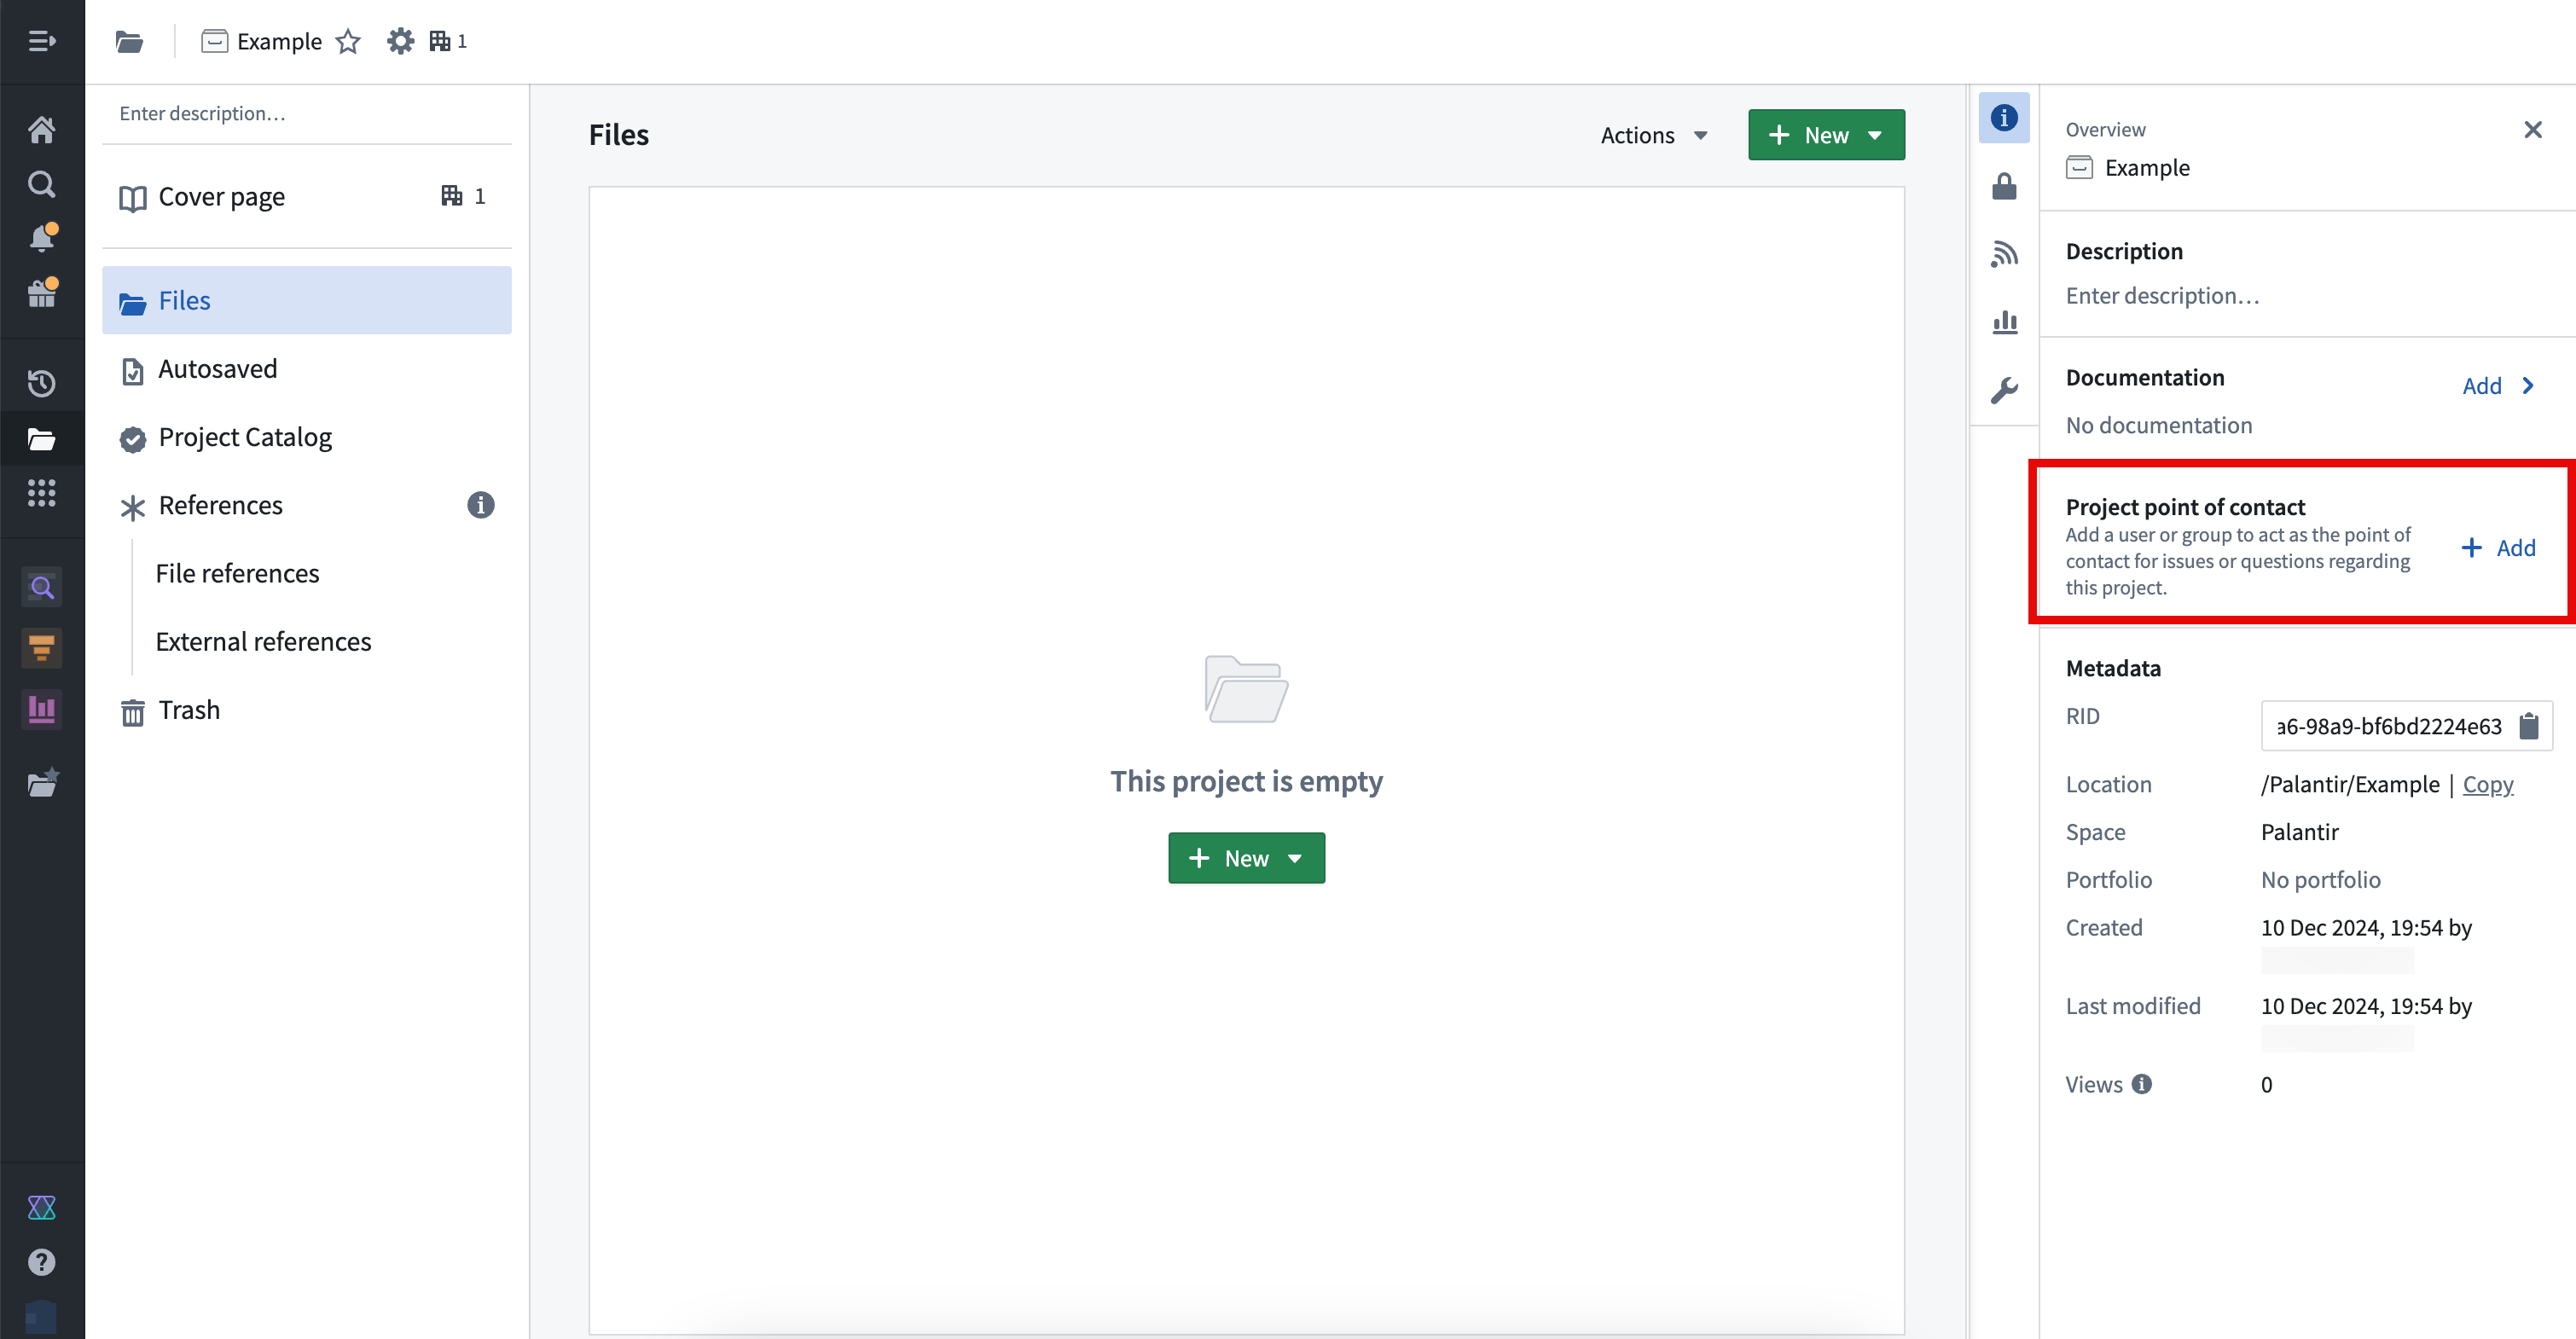This screenshot has width=2576, height=1339.
Task: Open the folder icon in the breadcrumb bar
Action: pyautogui.click(x=129, y=41)
